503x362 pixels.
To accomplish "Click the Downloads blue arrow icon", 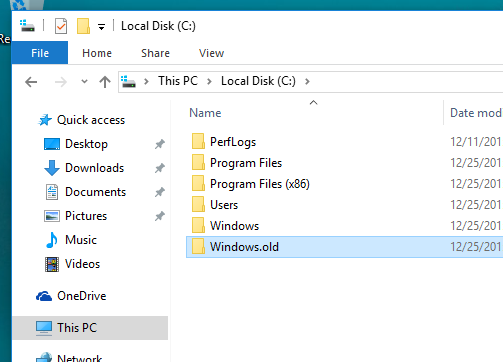I will (x=52, y=168).
